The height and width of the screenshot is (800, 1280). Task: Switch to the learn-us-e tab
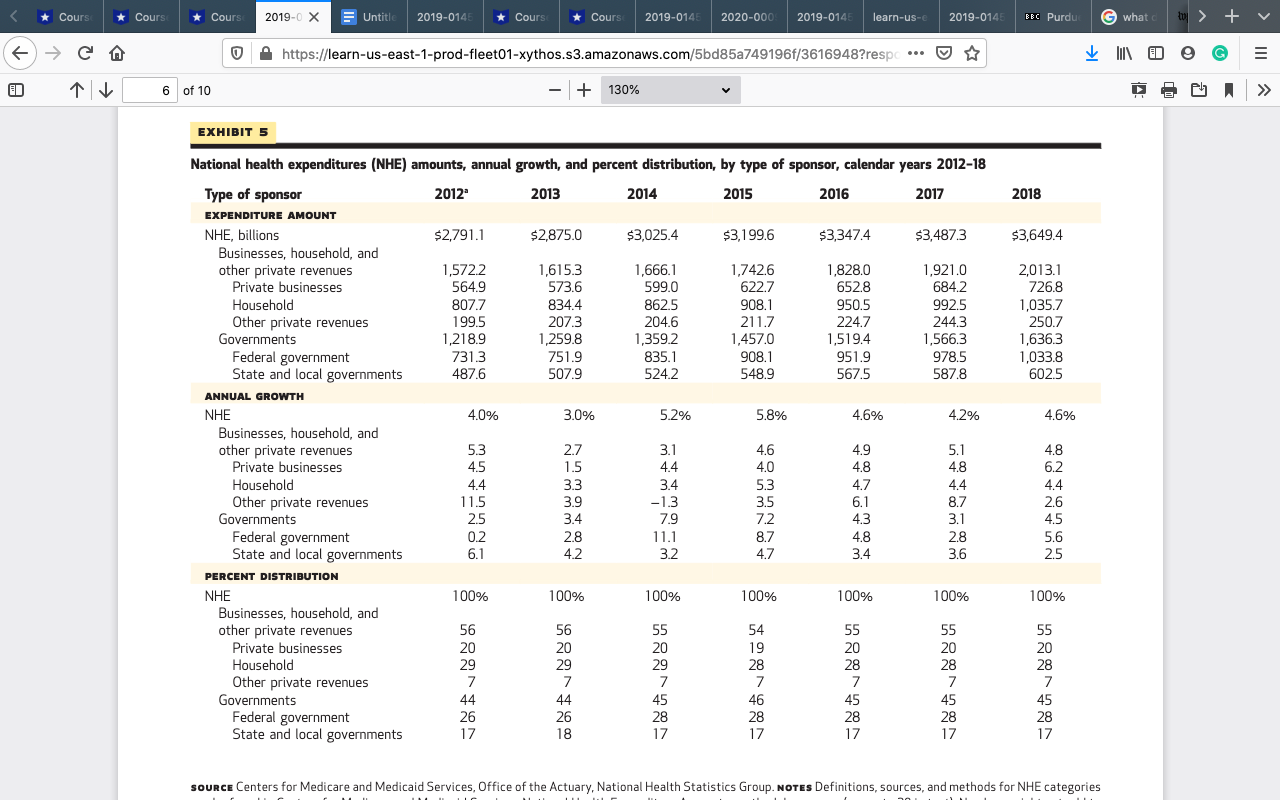point(901,17)
